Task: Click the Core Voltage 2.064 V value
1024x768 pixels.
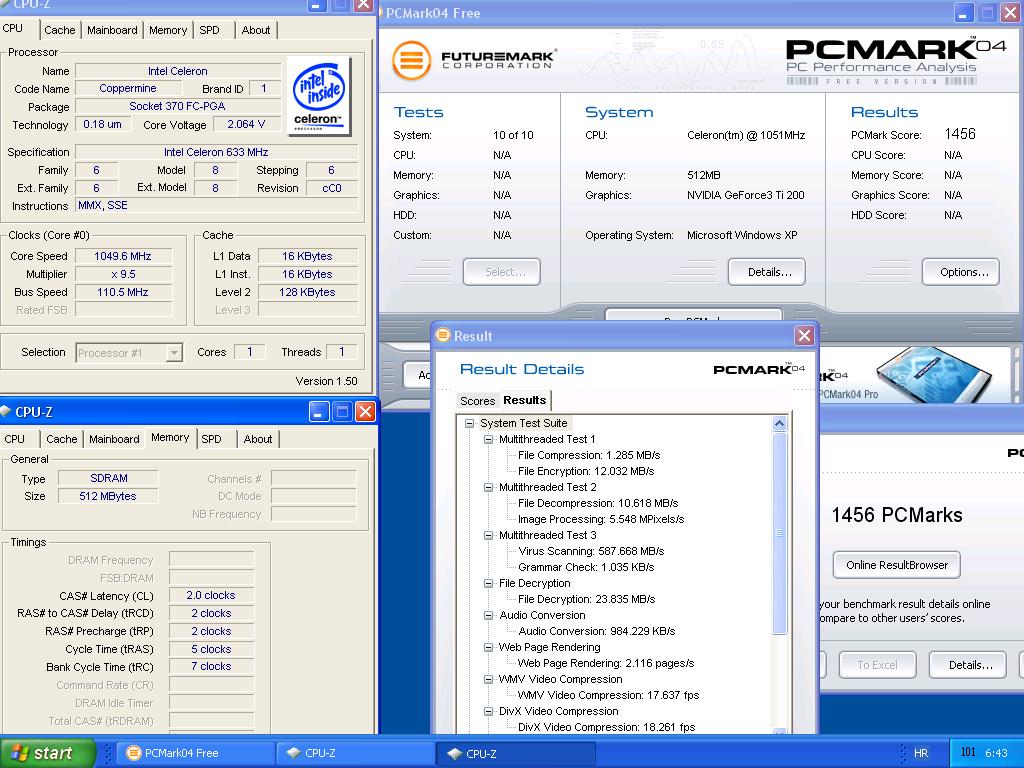Action: pyautogui.click(x=246, y=124)
